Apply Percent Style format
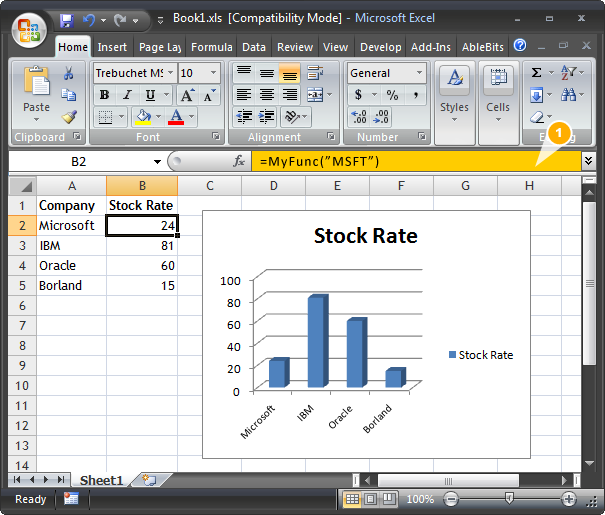This screenshot has width=605, height=515. click(x=392, y=95)
